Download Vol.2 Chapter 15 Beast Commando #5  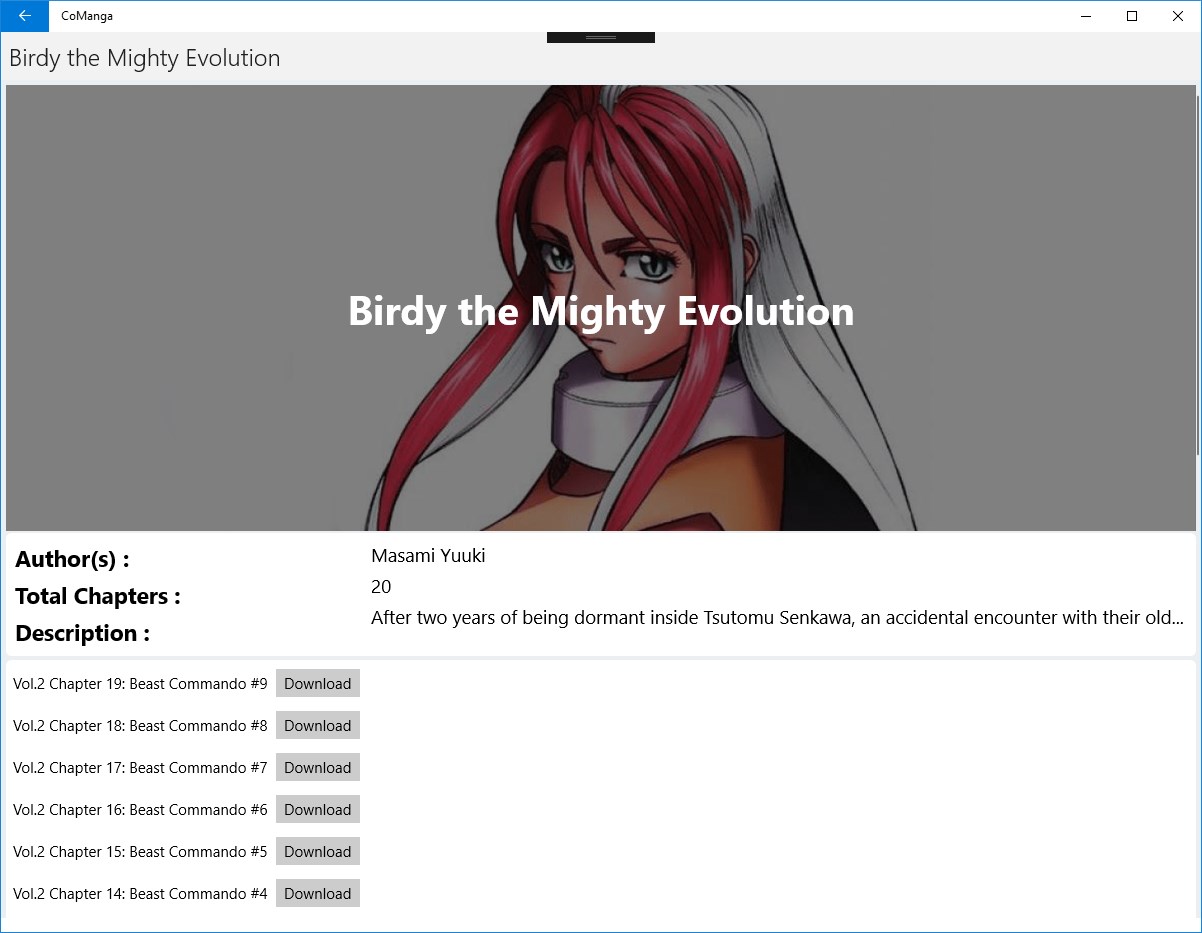click(x=318, y=852)
